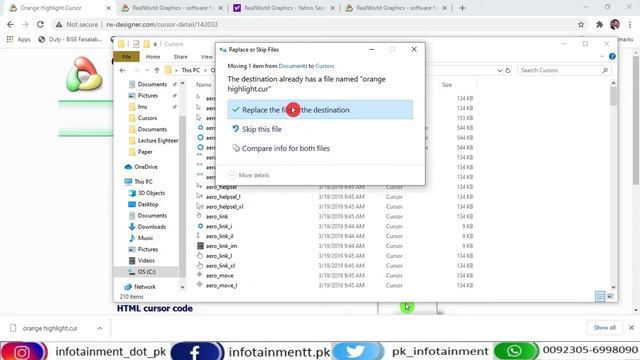The height and width of the screenshot is (360, 640).
Task: Refresh the Explorer folder view
Action: (508, 70)
